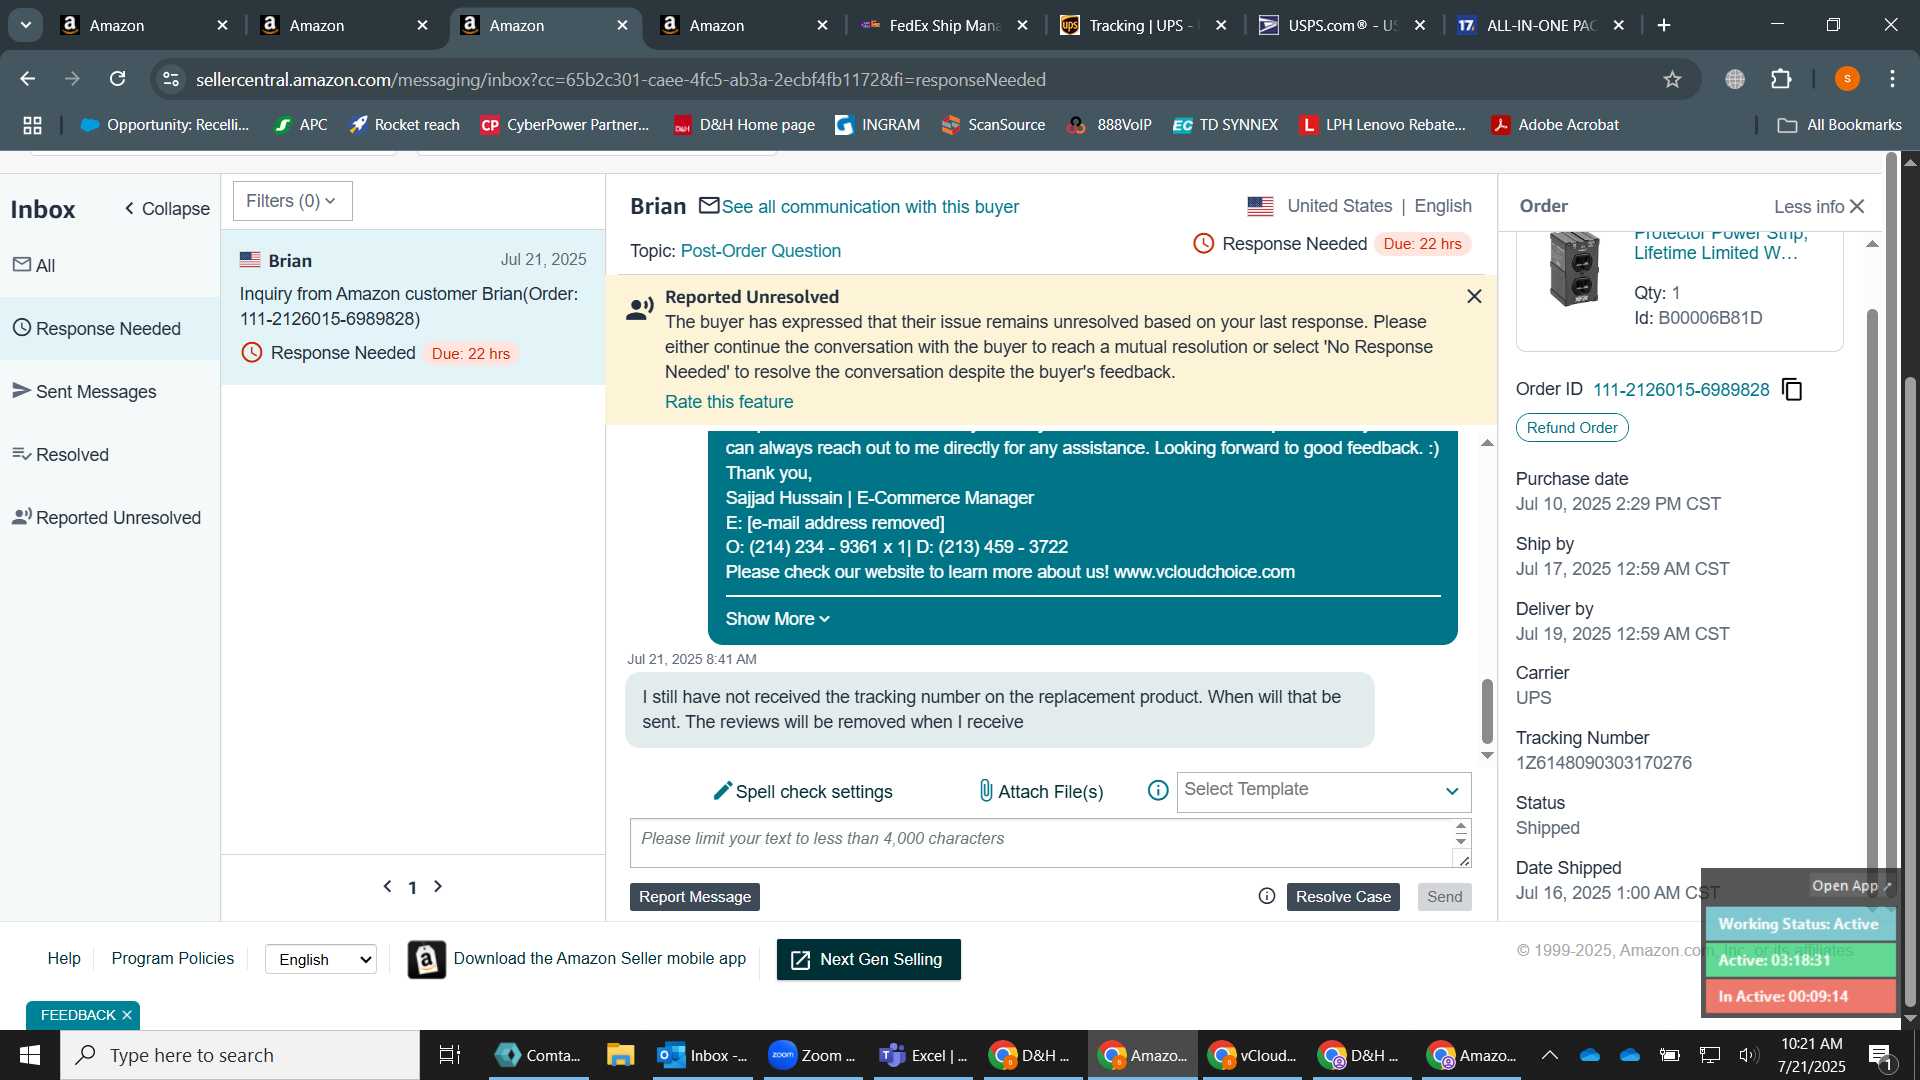View site information icon in address bar

pos(171,79)
